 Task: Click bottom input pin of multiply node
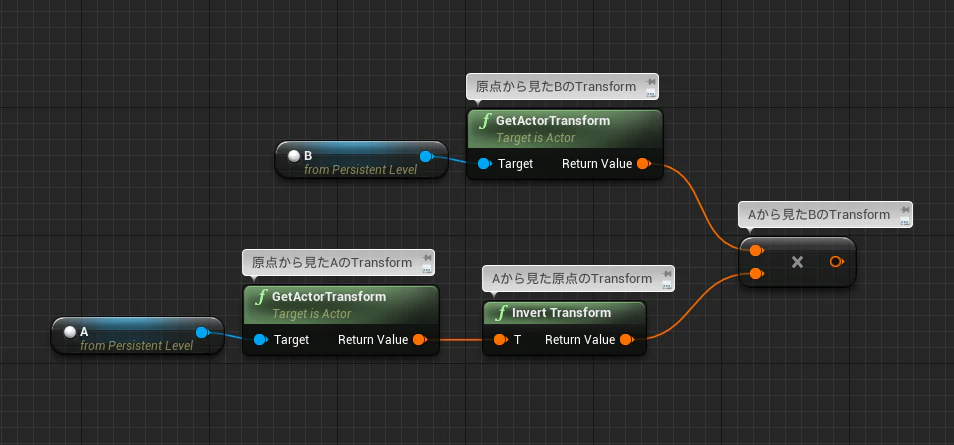point(756,274)
